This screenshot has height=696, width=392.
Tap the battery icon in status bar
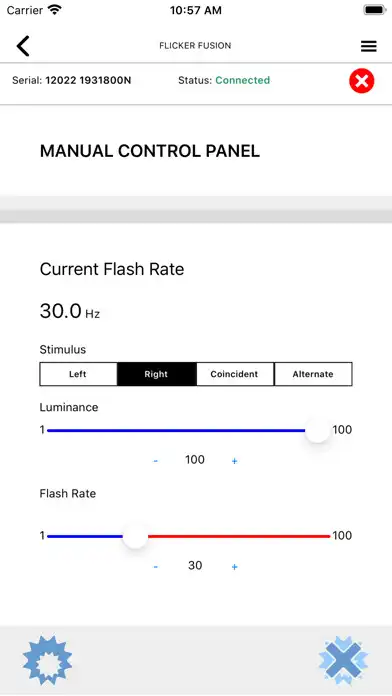375,10
